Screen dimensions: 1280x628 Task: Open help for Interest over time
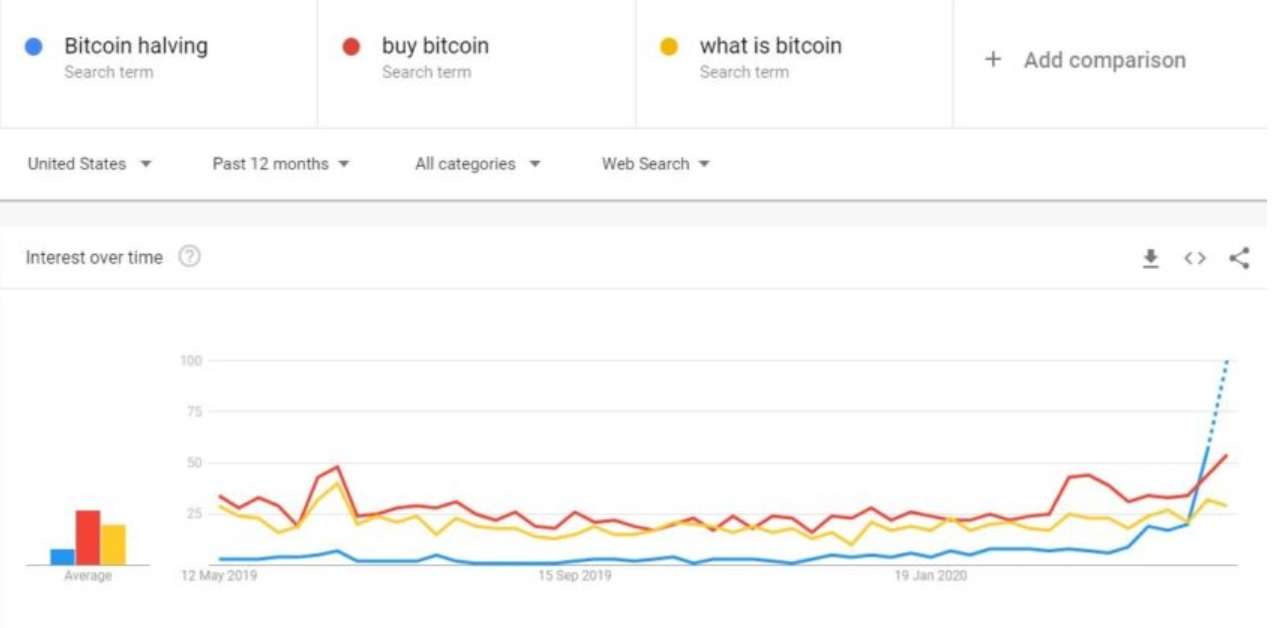click(189, 257)
